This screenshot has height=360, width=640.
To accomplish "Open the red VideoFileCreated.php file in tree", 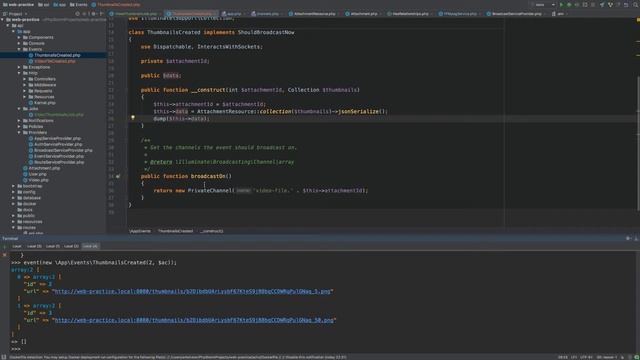I will click(x=55, y=61).
